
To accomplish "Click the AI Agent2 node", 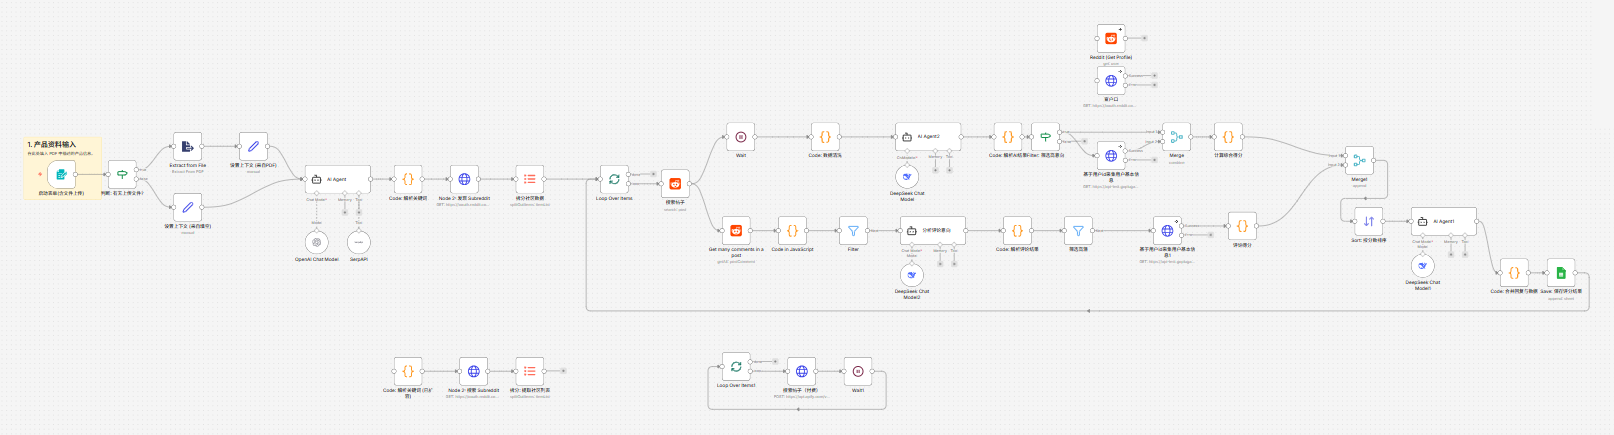I will tap(929, 137).
